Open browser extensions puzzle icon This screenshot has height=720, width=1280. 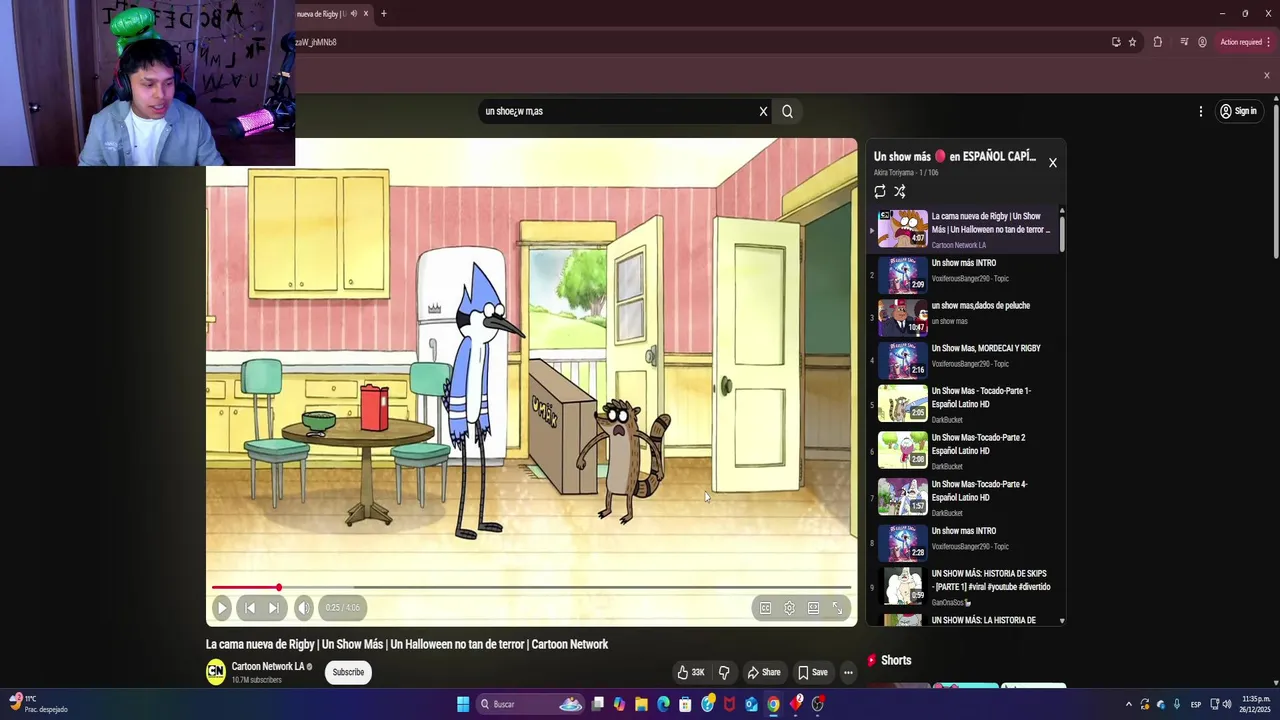(1158, 42)
